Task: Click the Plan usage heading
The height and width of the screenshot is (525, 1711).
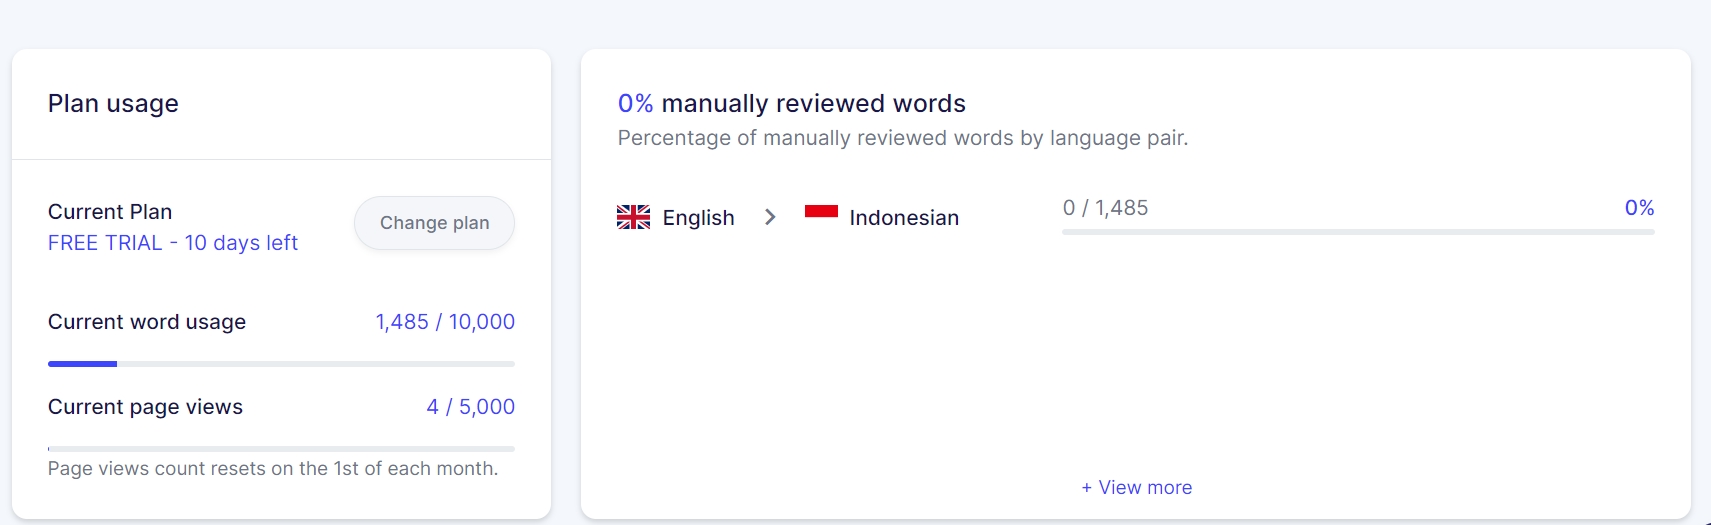Action: click(113, 104)
